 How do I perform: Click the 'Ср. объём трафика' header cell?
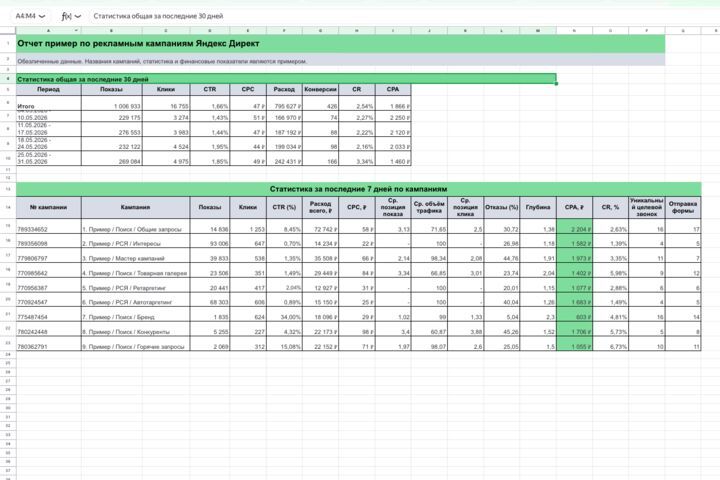click(429, 207)
